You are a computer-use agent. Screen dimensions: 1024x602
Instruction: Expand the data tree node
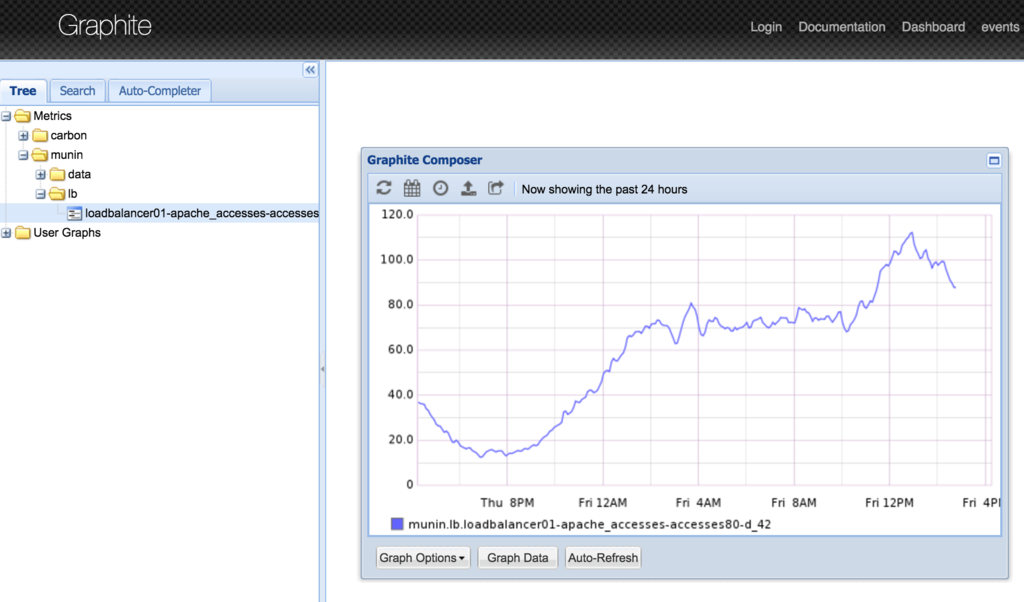click(40, 174)
